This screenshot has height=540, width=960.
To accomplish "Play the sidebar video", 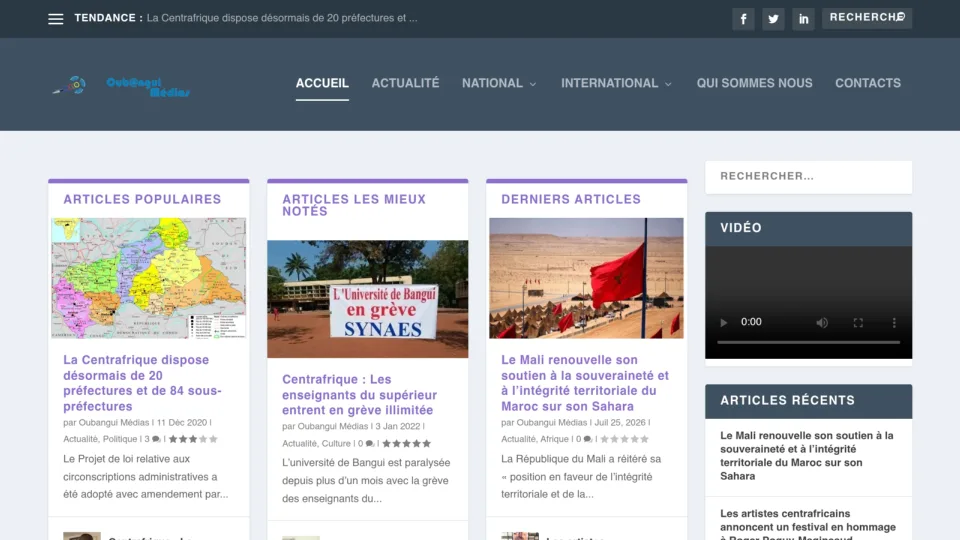I will [724, 323].
